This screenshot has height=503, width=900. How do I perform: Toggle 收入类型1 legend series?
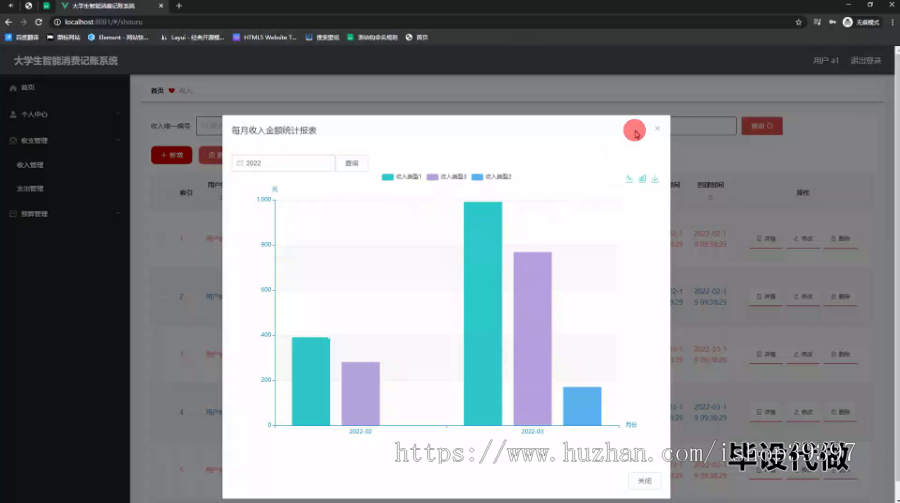[402, 177]
